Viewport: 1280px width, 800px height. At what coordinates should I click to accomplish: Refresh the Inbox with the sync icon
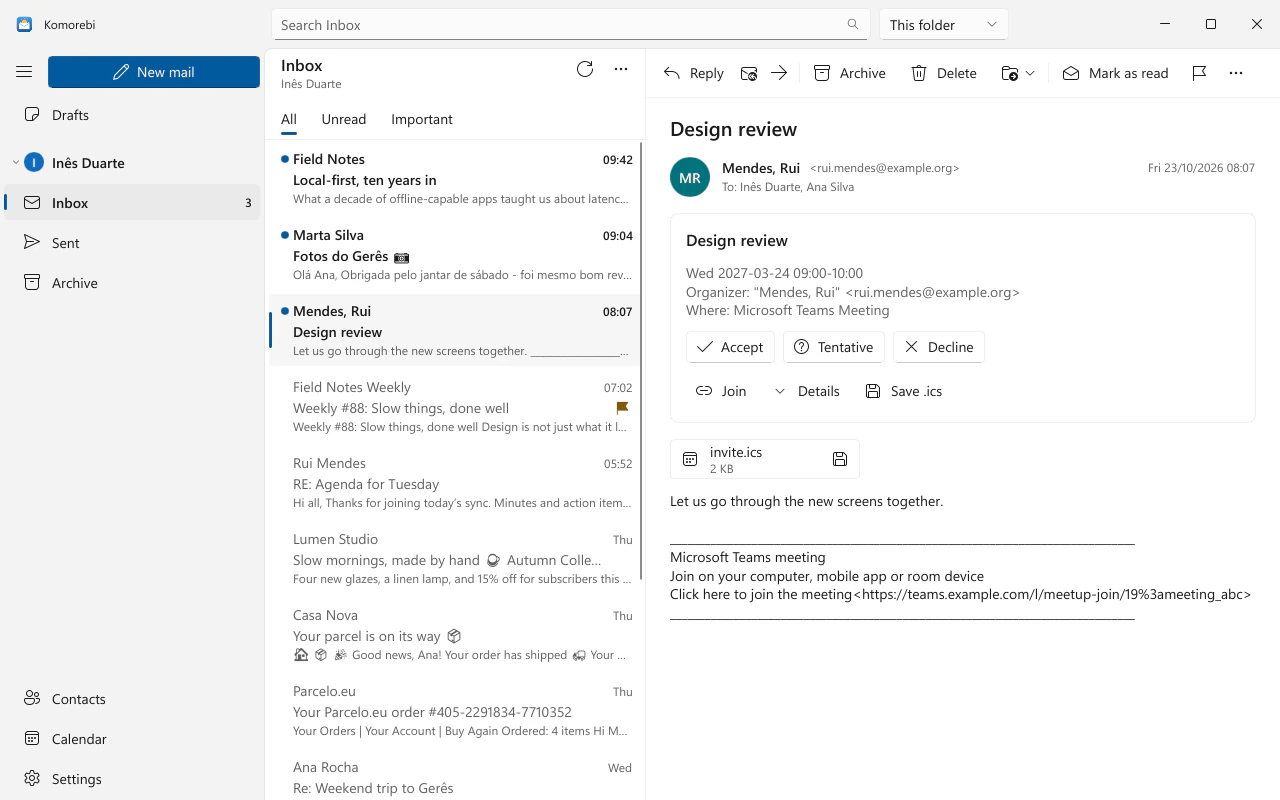pyautogui.click(x=585, y=69)
